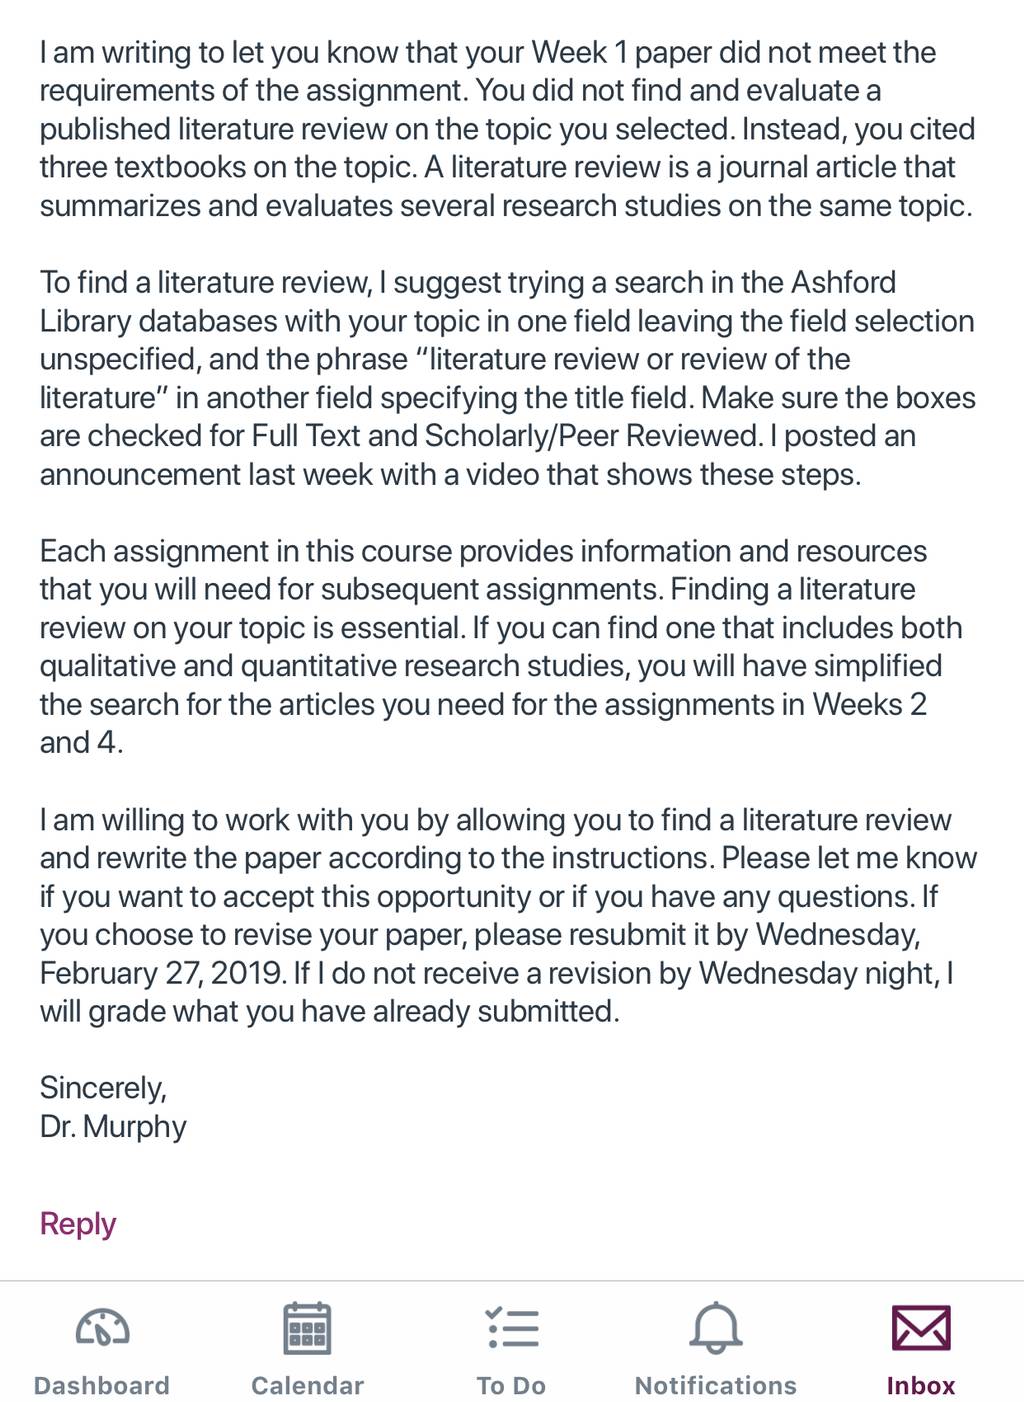The width and height of the screenshot is (1024, 1402).
Task: Tap the paragraph about the Week 1 paper
Action: click(507, 129)
